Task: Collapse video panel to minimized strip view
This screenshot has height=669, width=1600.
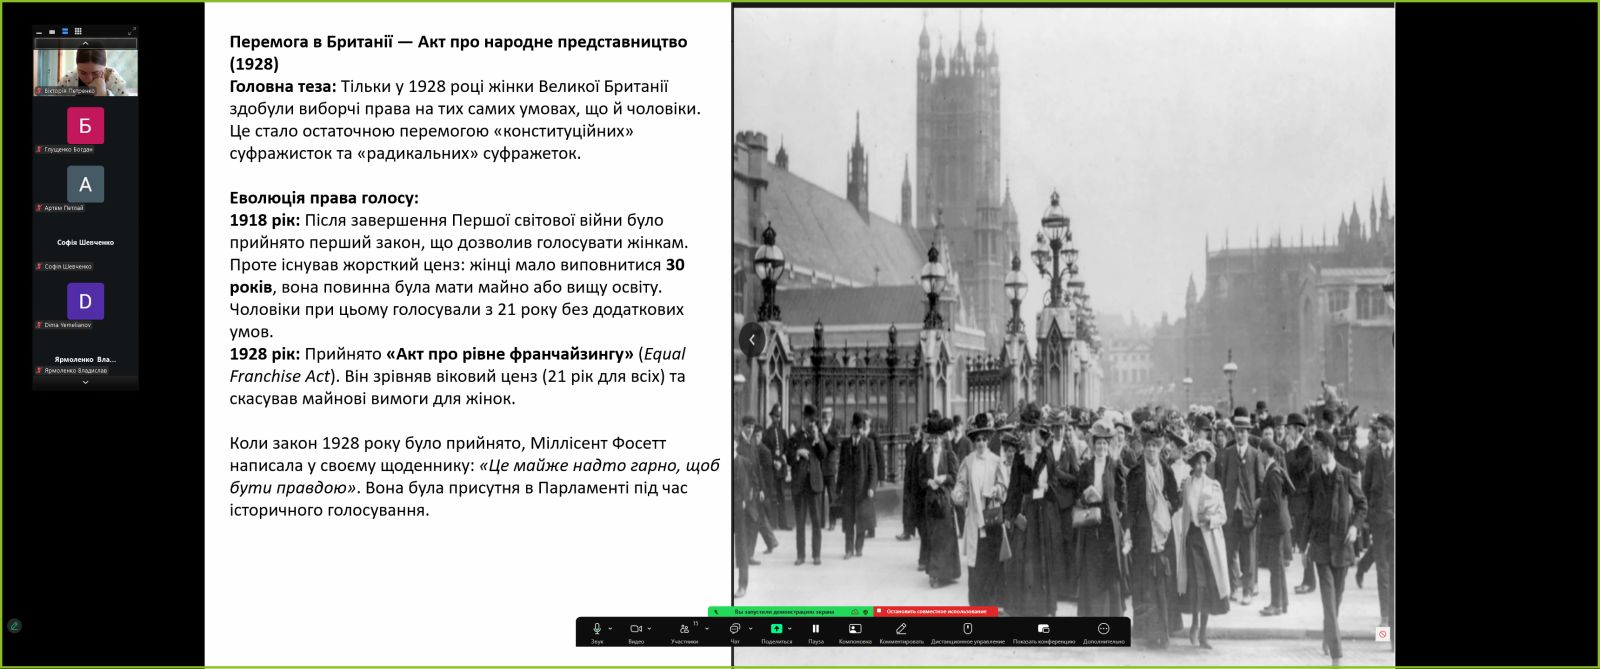Action: (39, 32)
